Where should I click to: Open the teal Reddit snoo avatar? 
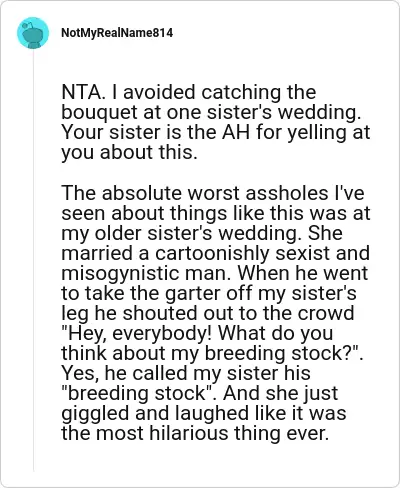[33, 33]
